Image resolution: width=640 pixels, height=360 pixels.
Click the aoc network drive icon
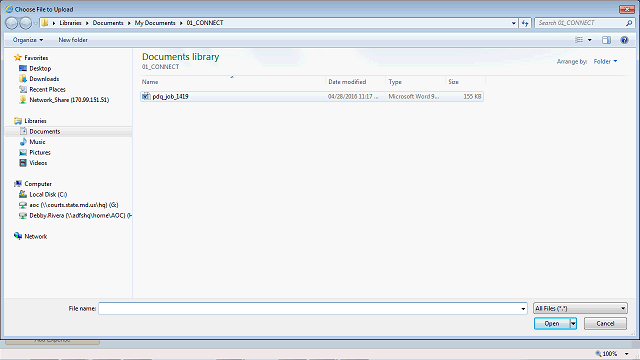click(x=23, y=205)
